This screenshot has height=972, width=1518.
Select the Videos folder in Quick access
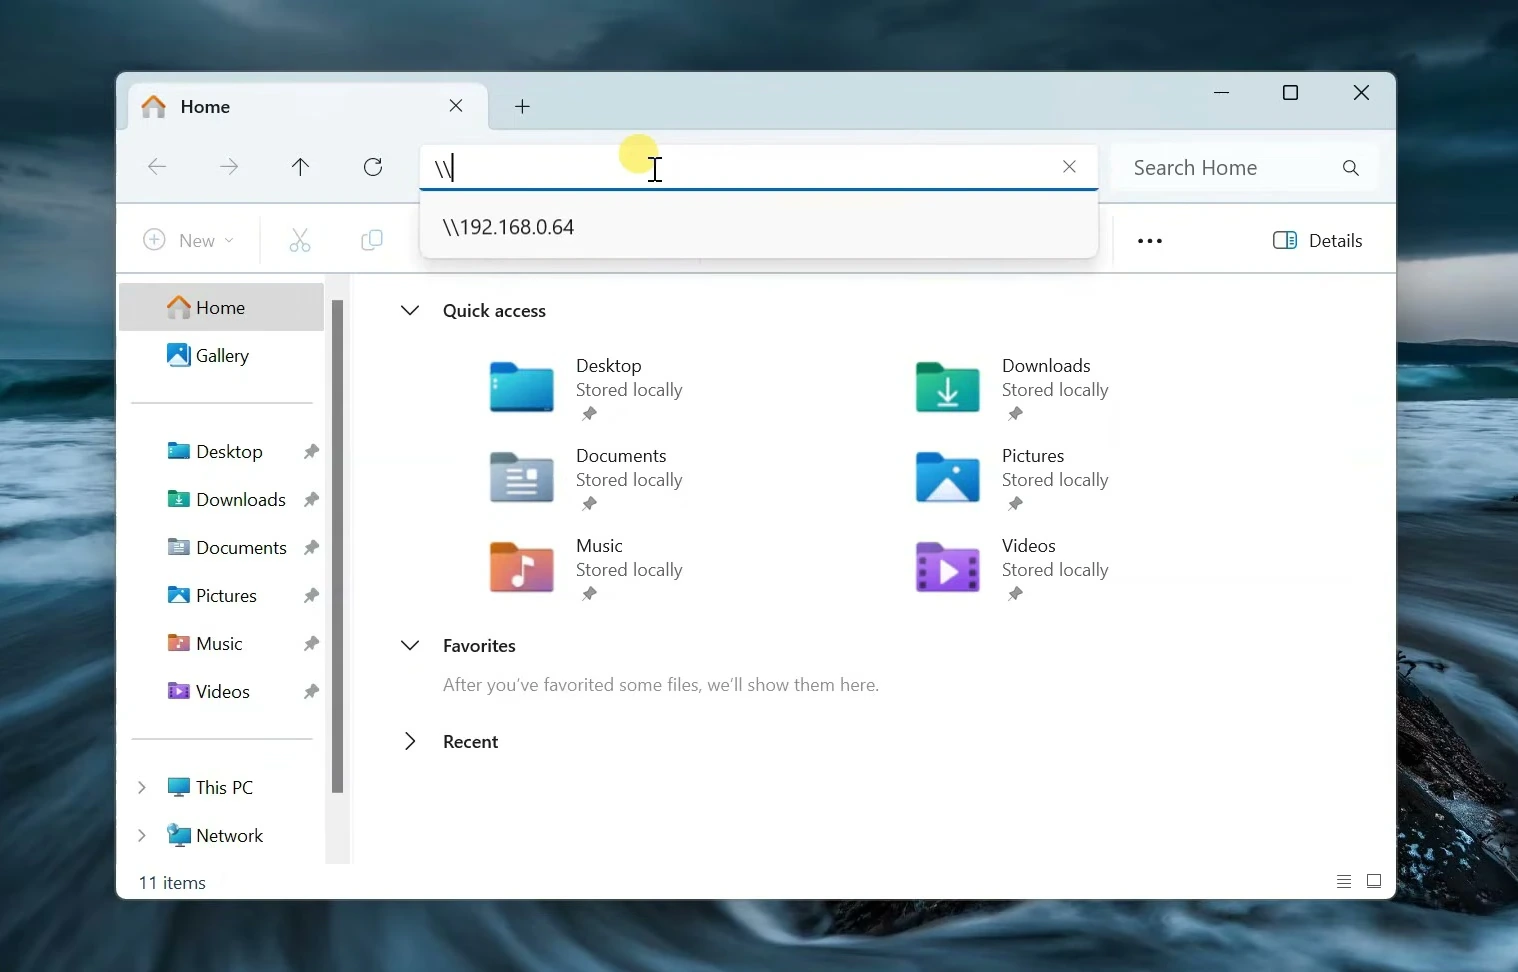(1014, 570)
